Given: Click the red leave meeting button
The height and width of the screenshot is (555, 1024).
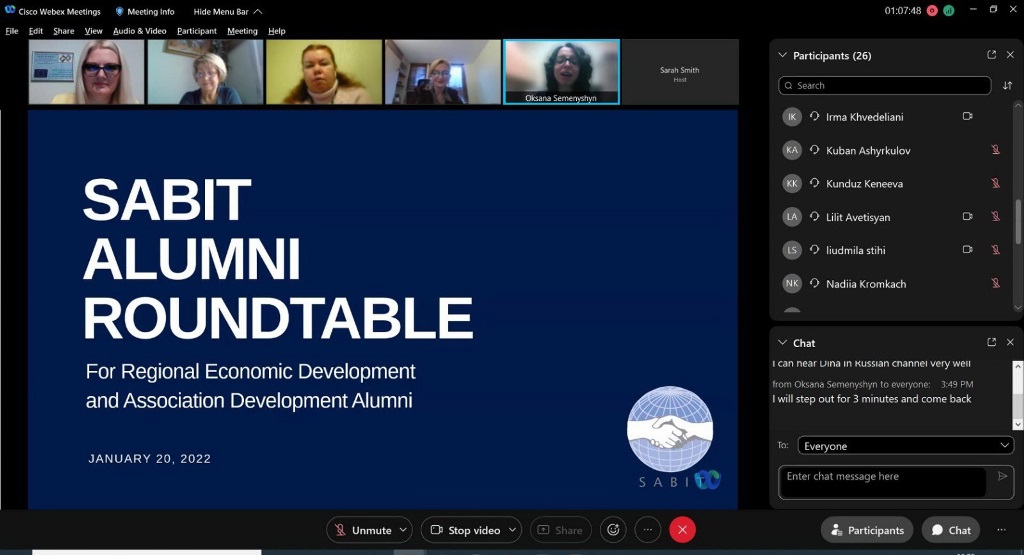Looking at the screenshot, I should 682,530.
